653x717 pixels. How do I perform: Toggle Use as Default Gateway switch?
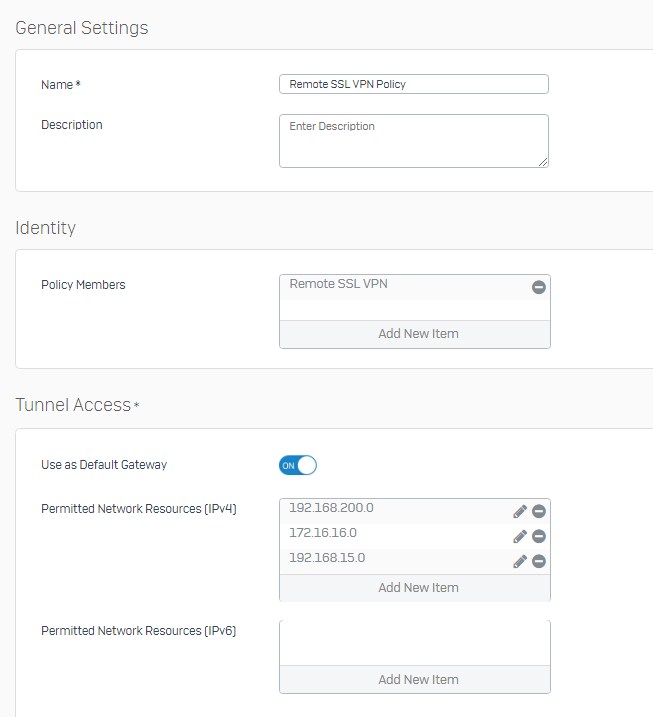pyautogui.click(x=298, y=466)
